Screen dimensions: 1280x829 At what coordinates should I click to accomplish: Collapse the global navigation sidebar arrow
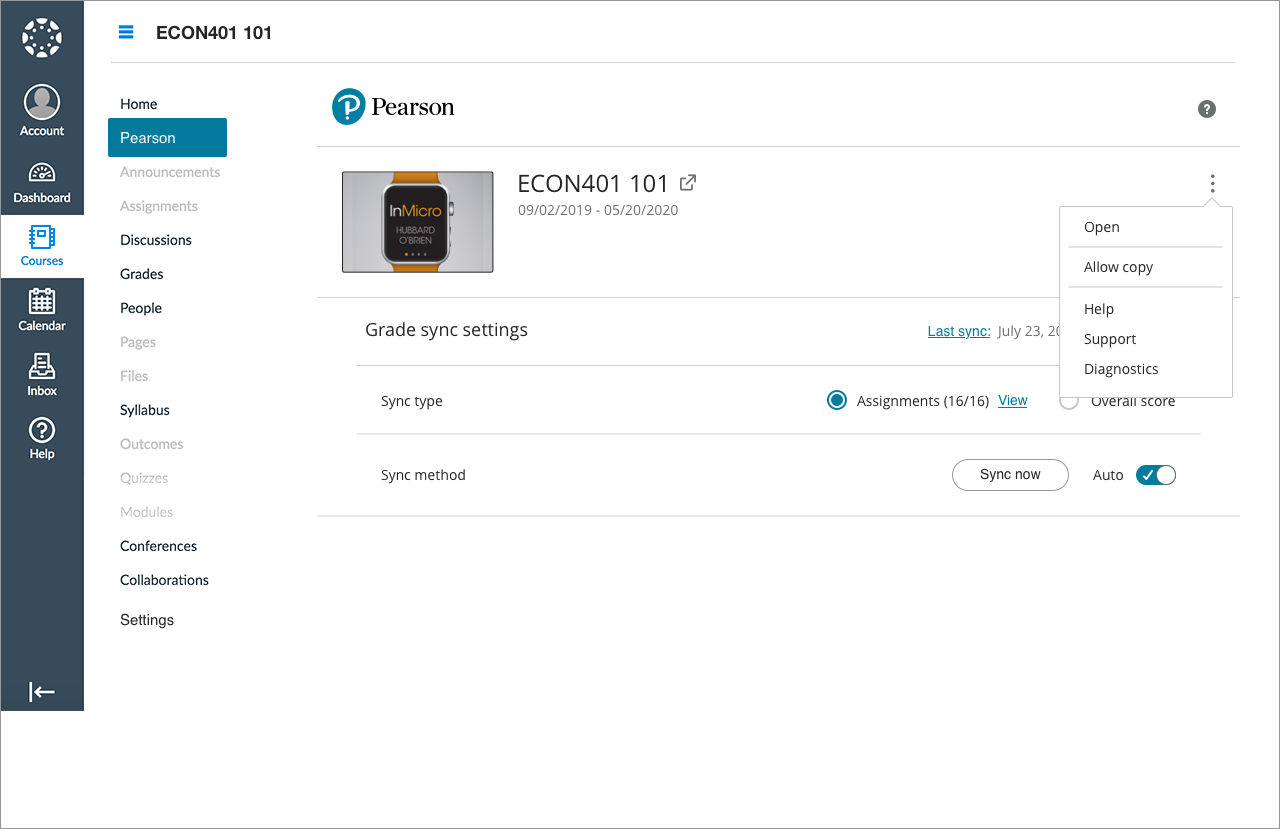click(42, 692)
